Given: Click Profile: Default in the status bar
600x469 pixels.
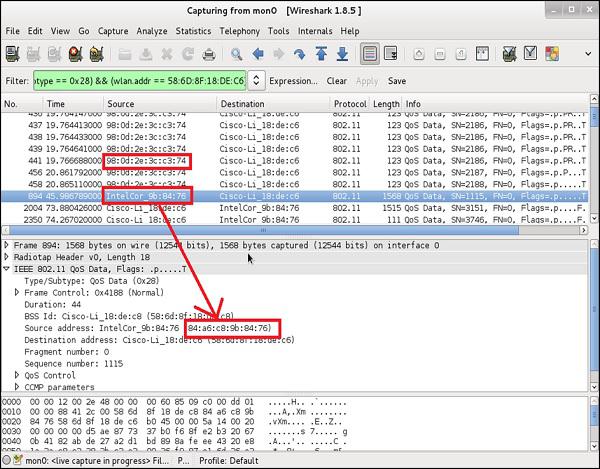Looking at the screenshot, I should [229, 461].
